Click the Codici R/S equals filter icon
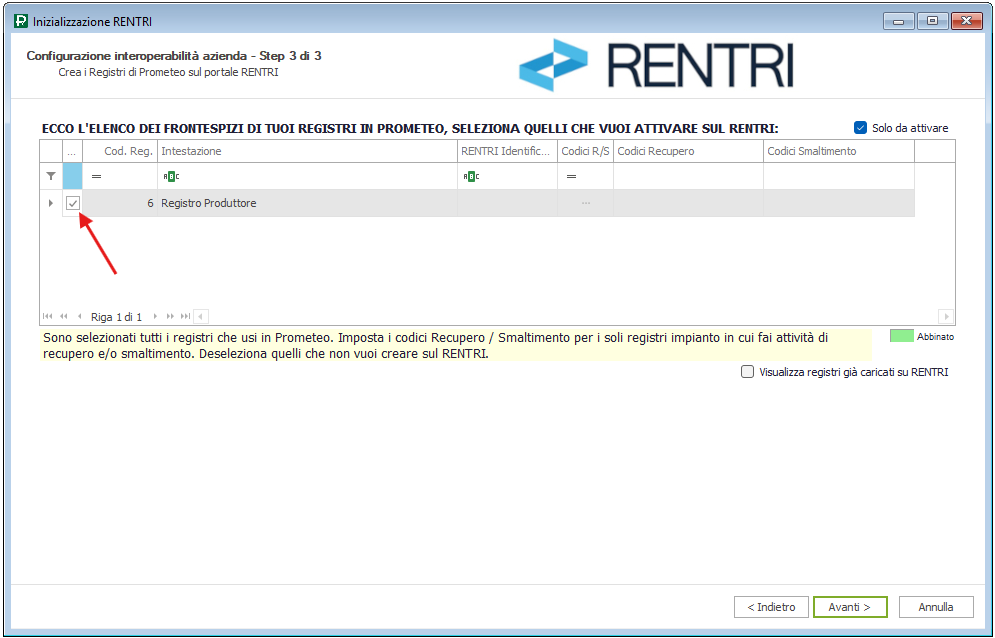 (571, 176)
